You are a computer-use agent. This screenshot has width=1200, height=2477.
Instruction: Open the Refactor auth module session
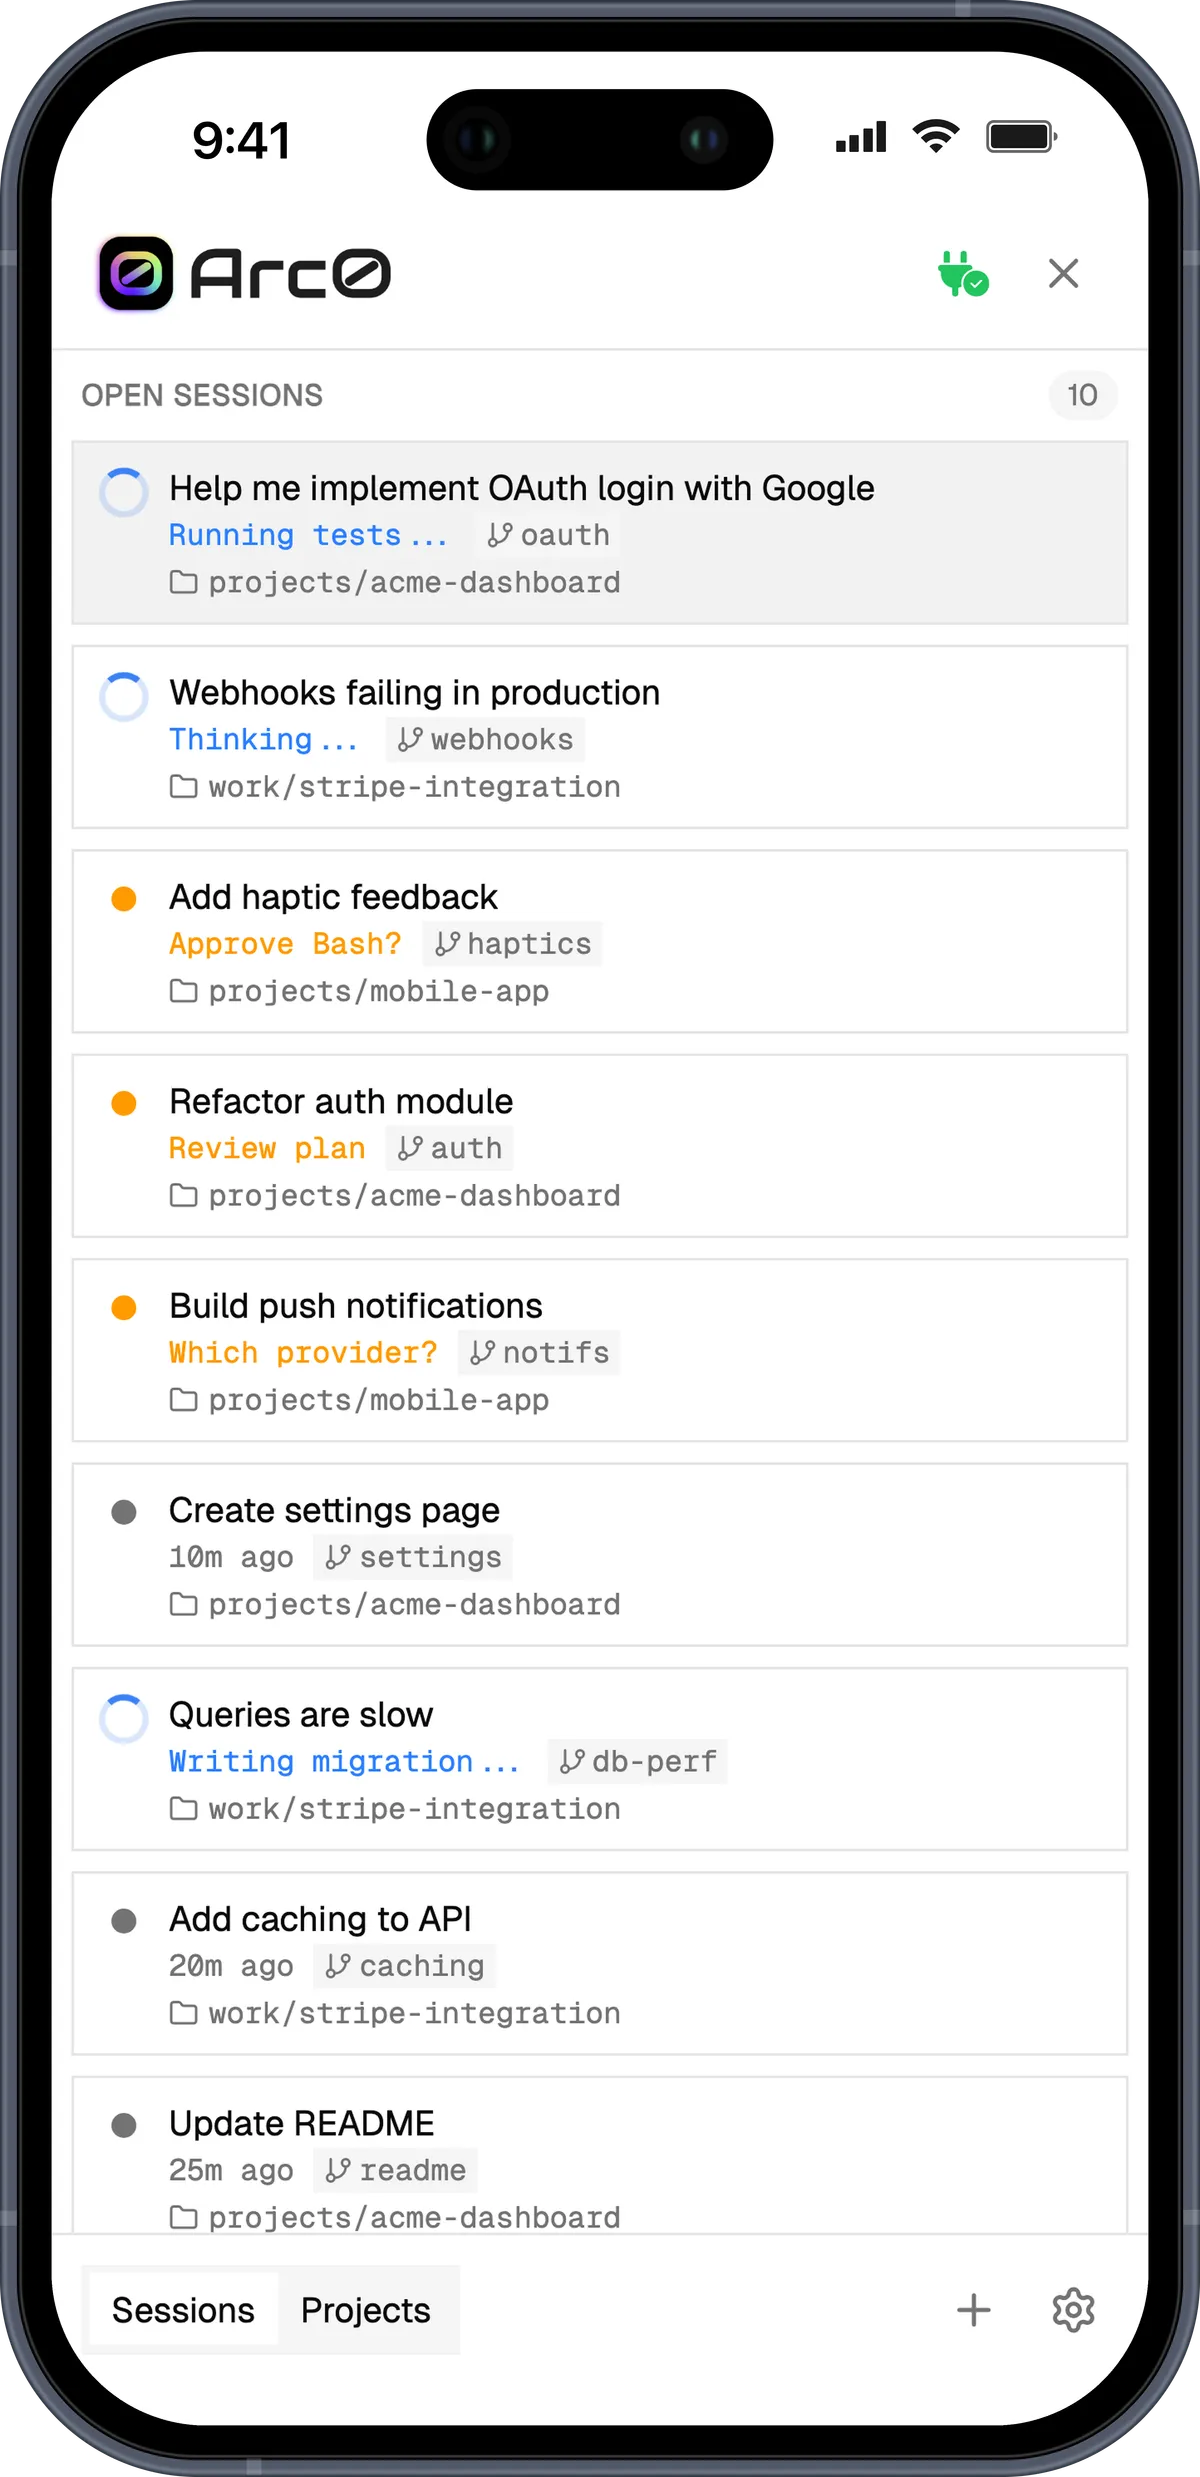coord(600,1146)
